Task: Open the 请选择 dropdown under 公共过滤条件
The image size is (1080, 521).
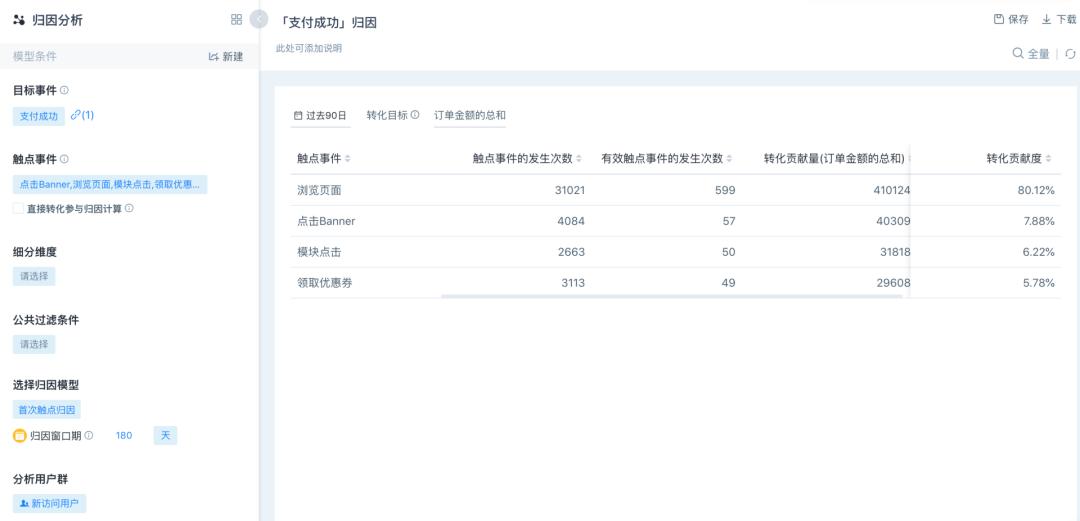Action: click(34, 345)
